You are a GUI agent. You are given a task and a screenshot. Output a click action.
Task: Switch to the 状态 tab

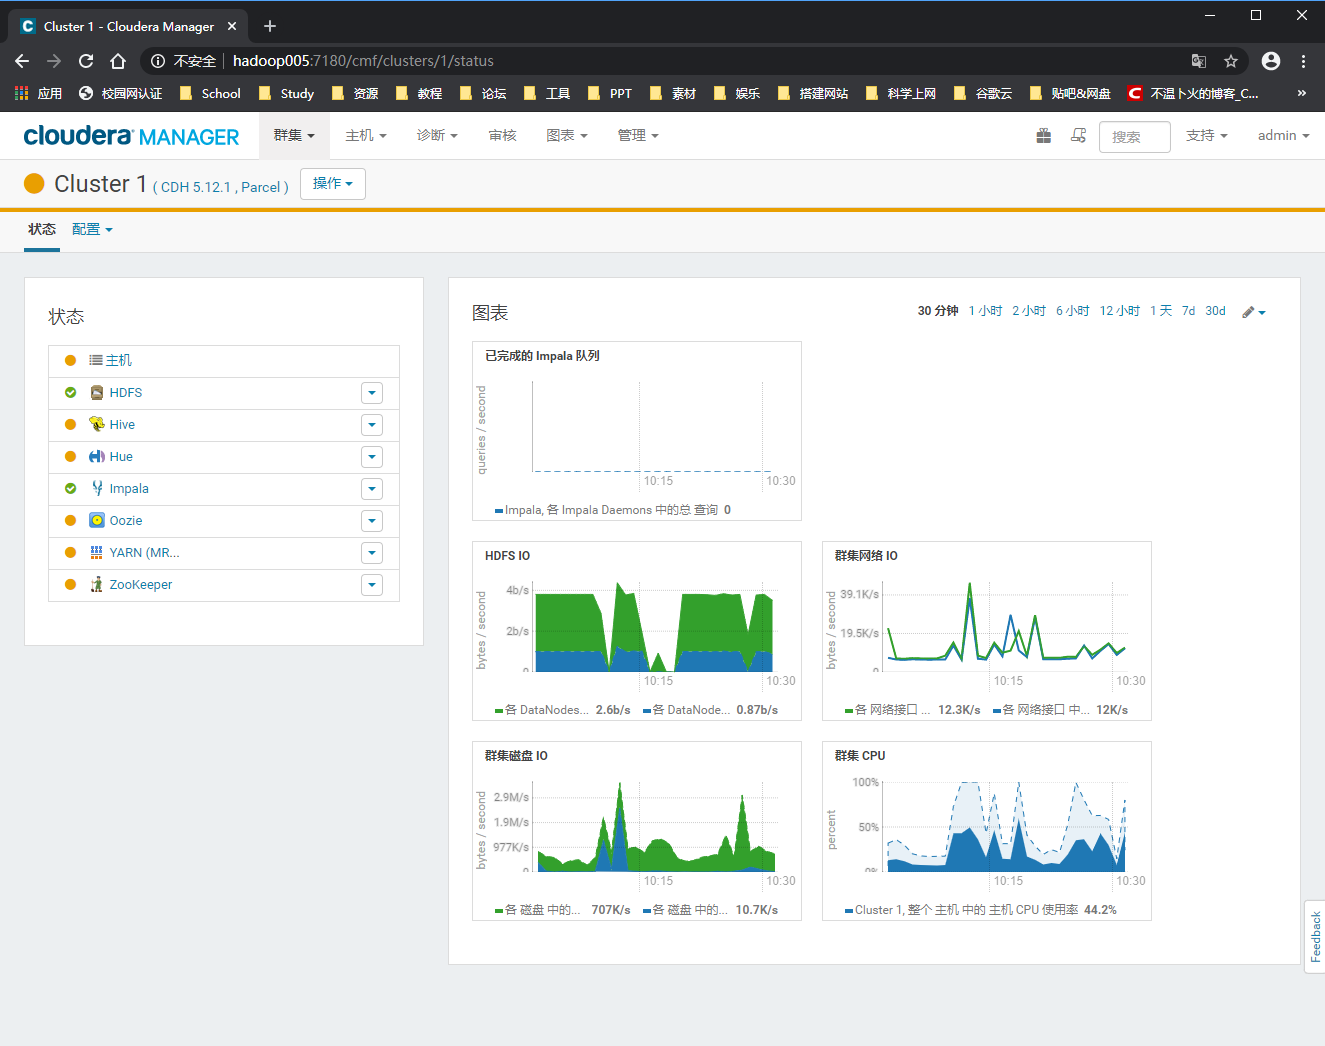coord(42,229)
